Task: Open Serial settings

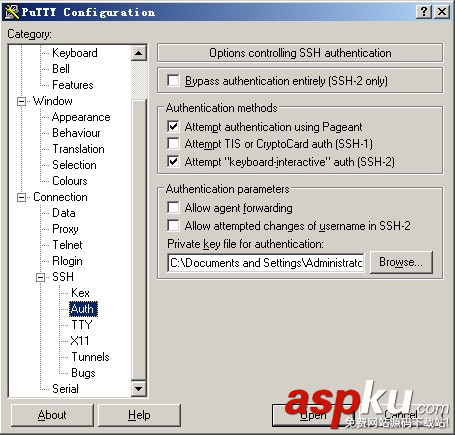Action: pos(65,389)
